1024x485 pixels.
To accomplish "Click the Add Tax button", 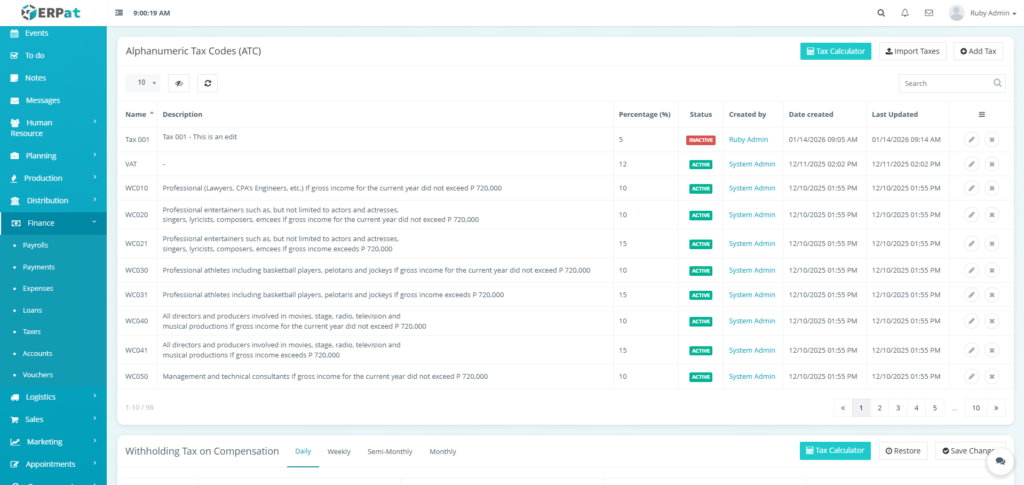I will coord(978,51).
